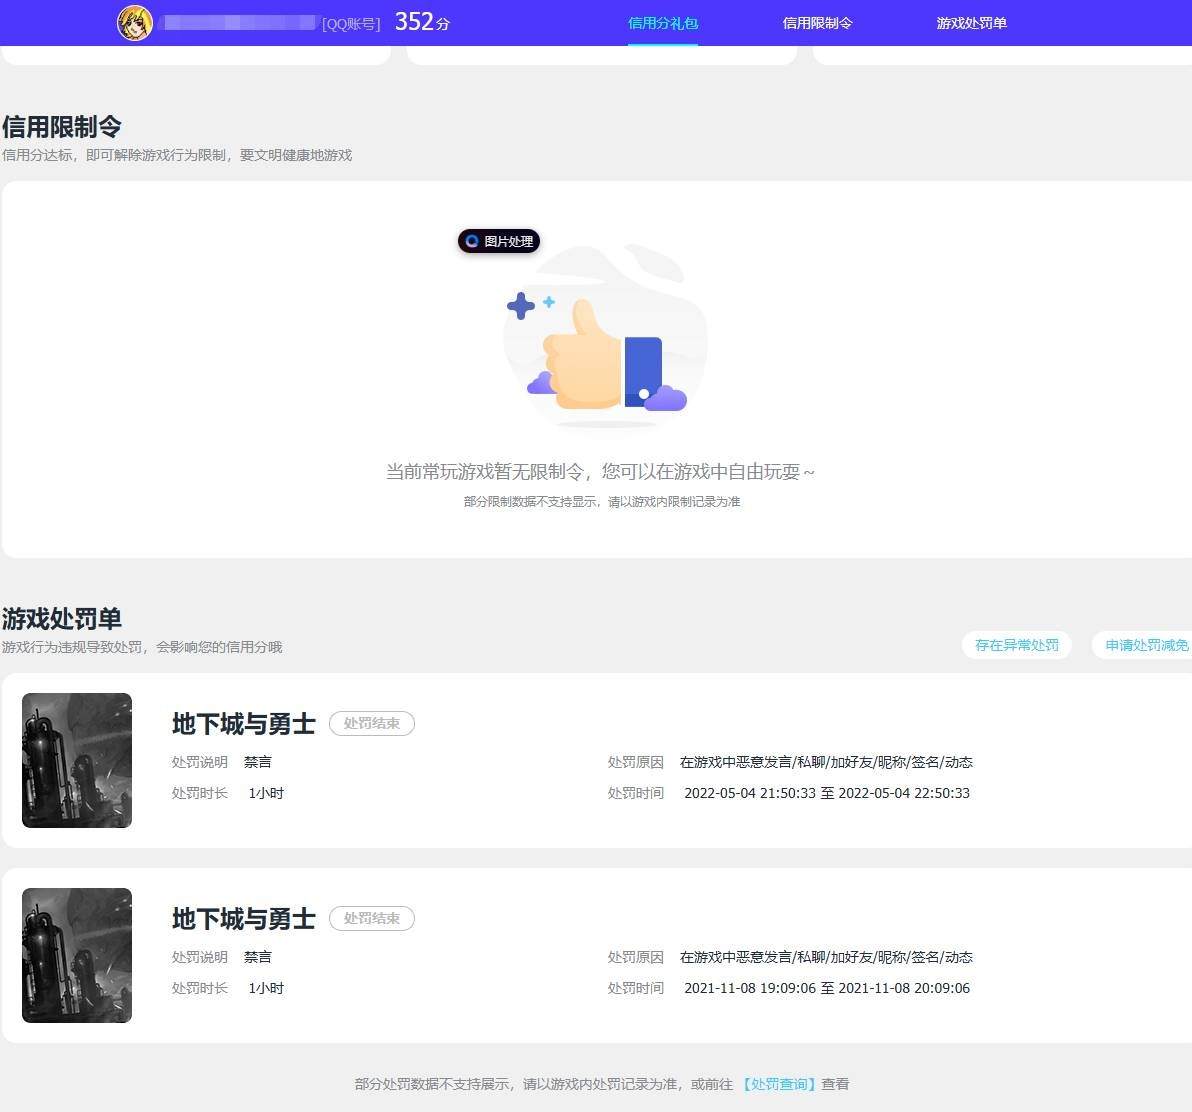This screenshot has width=1192, height=1112.
Task: Click the 处罚结束 badge on the second penalty
Action: pyautogui.click(x=372, y=919)
